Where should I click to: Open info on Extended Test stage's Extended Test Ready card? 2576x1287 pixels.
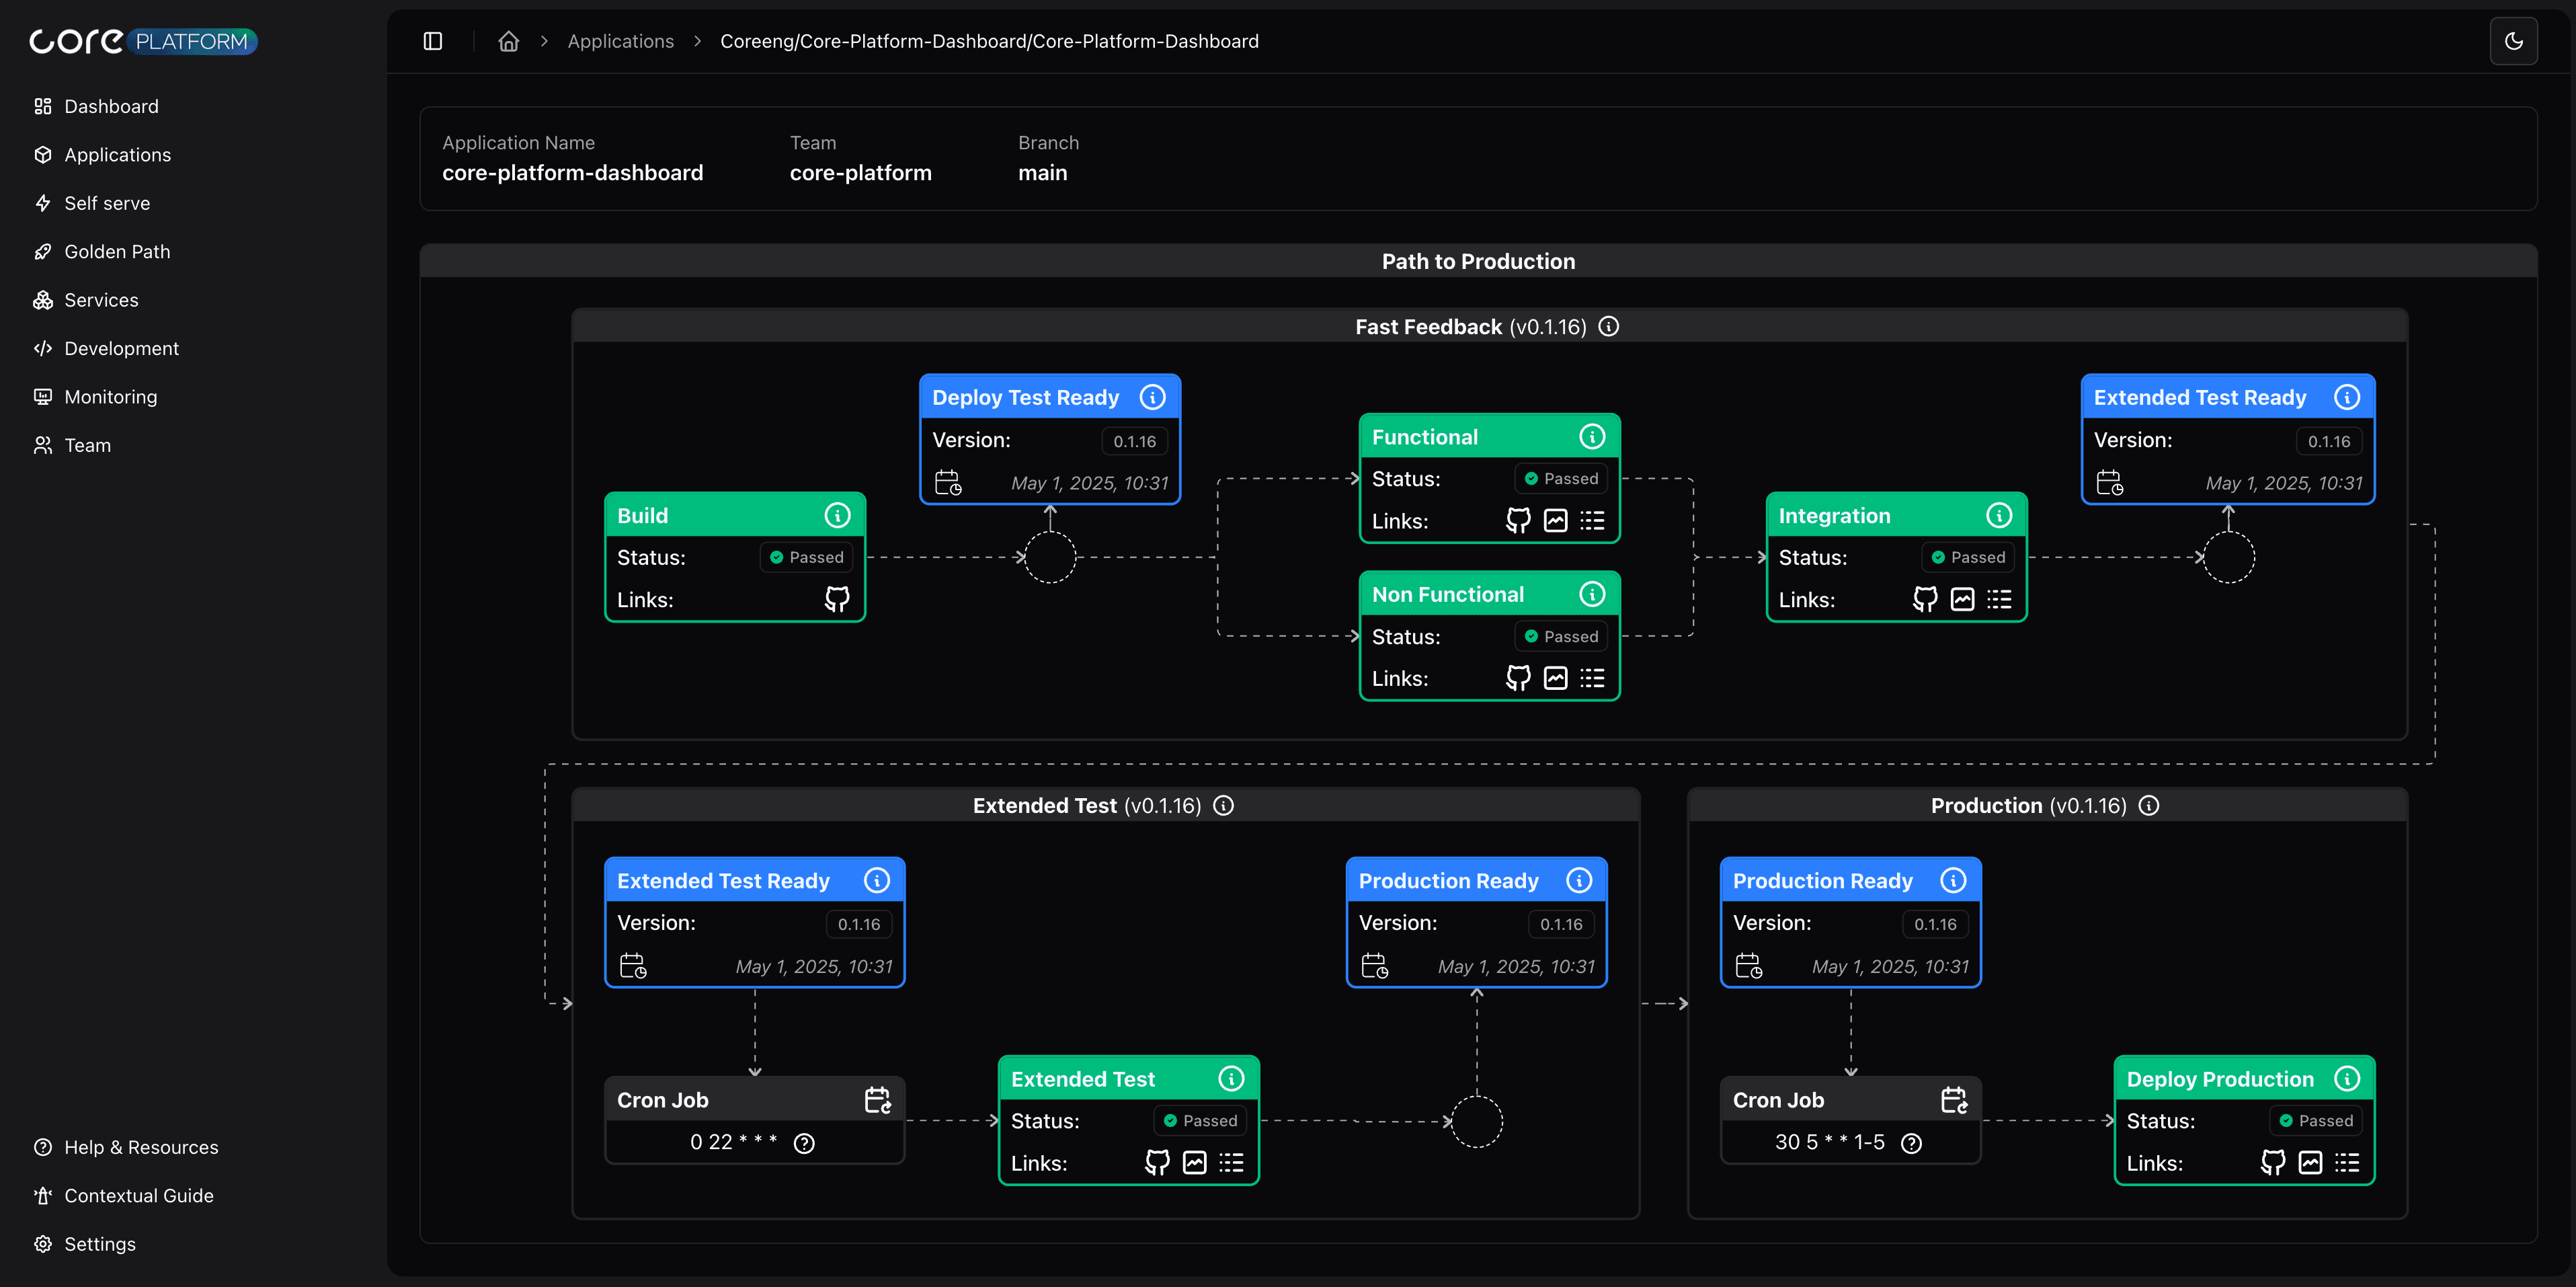[x=876, y=880]
